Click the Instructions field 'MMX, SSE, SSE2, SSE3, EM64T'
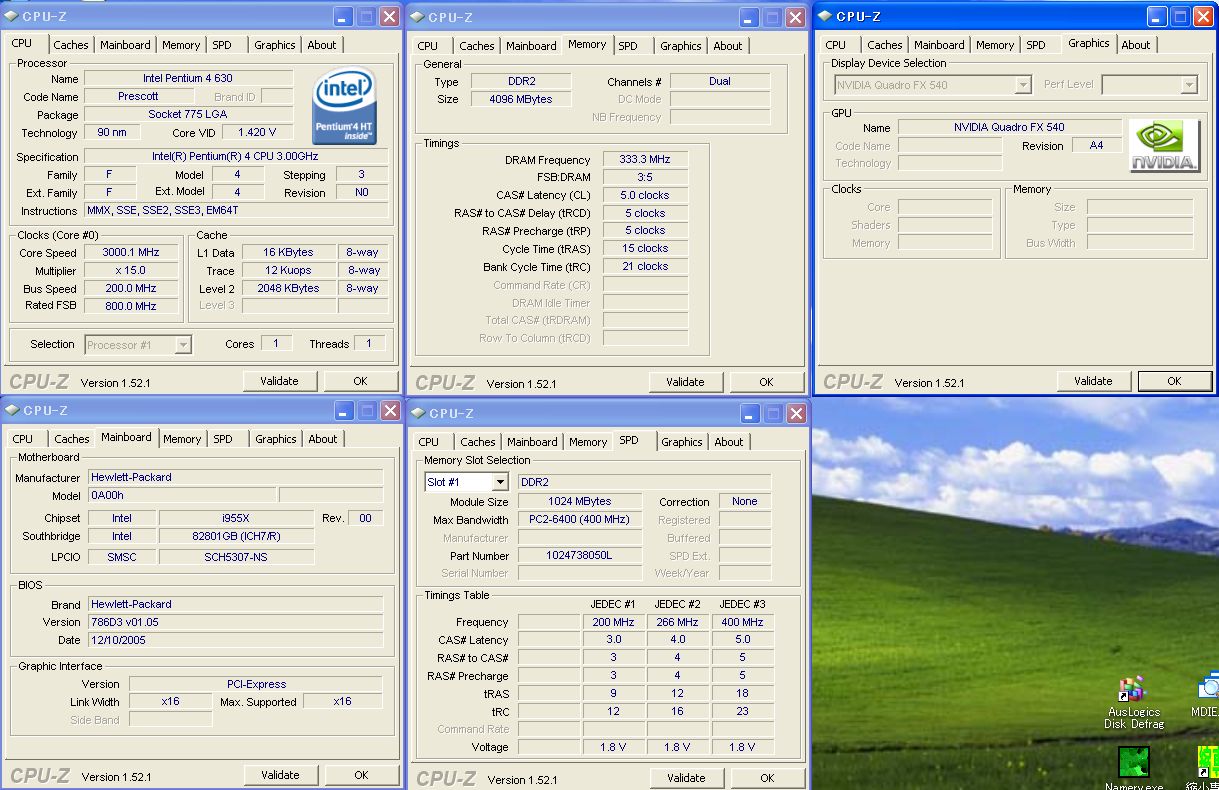Image resolution: width=1219 pixels, height=790 pixels. click(236, 211)
